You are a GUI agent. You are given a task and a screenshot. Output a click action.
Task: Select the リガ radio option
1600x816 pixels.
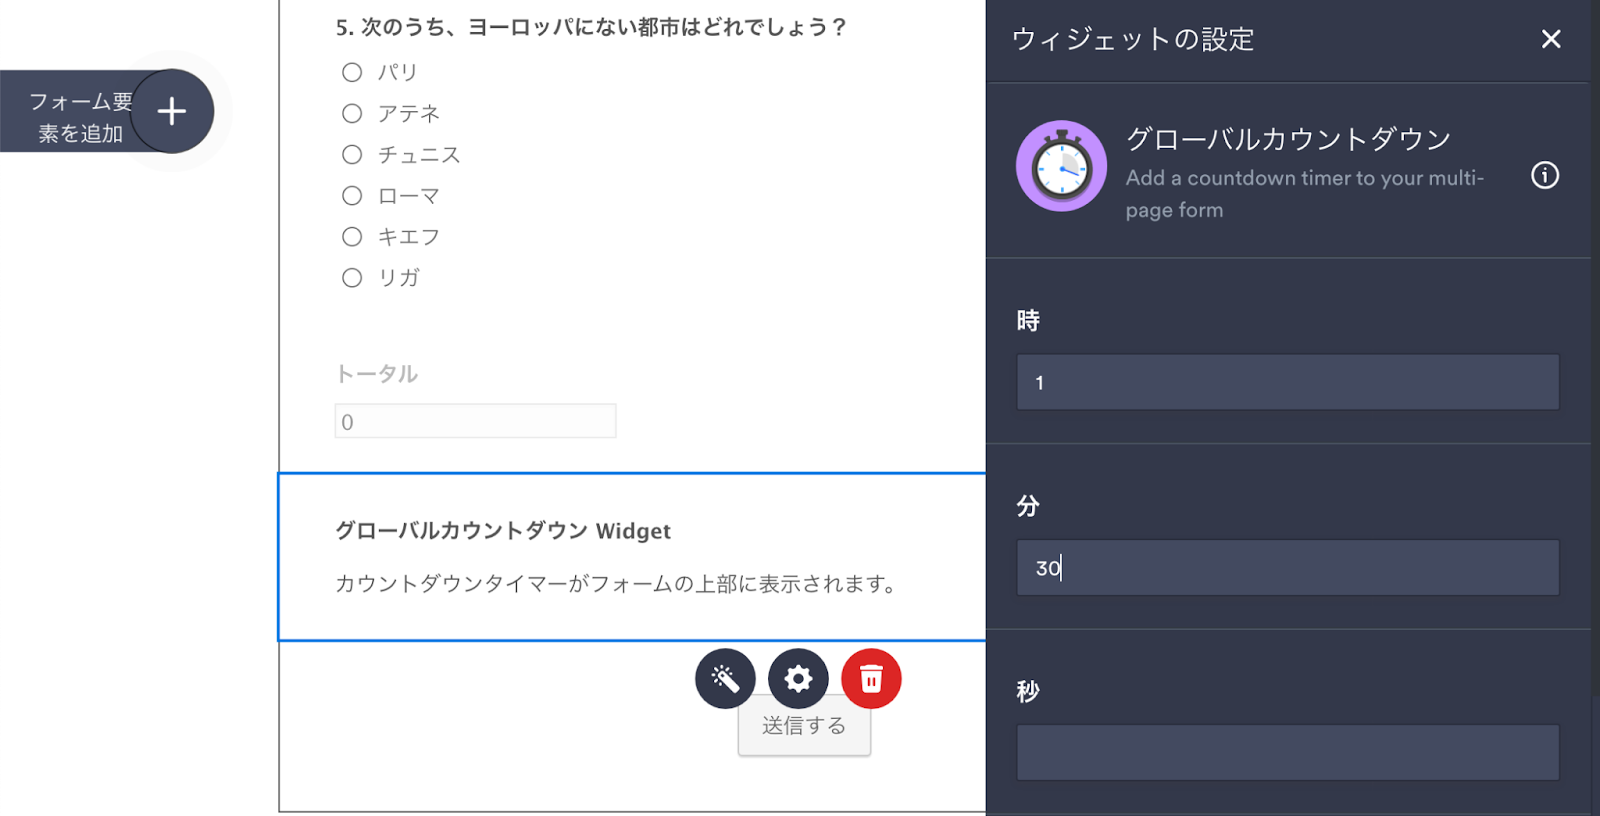(x=352, y=278)
